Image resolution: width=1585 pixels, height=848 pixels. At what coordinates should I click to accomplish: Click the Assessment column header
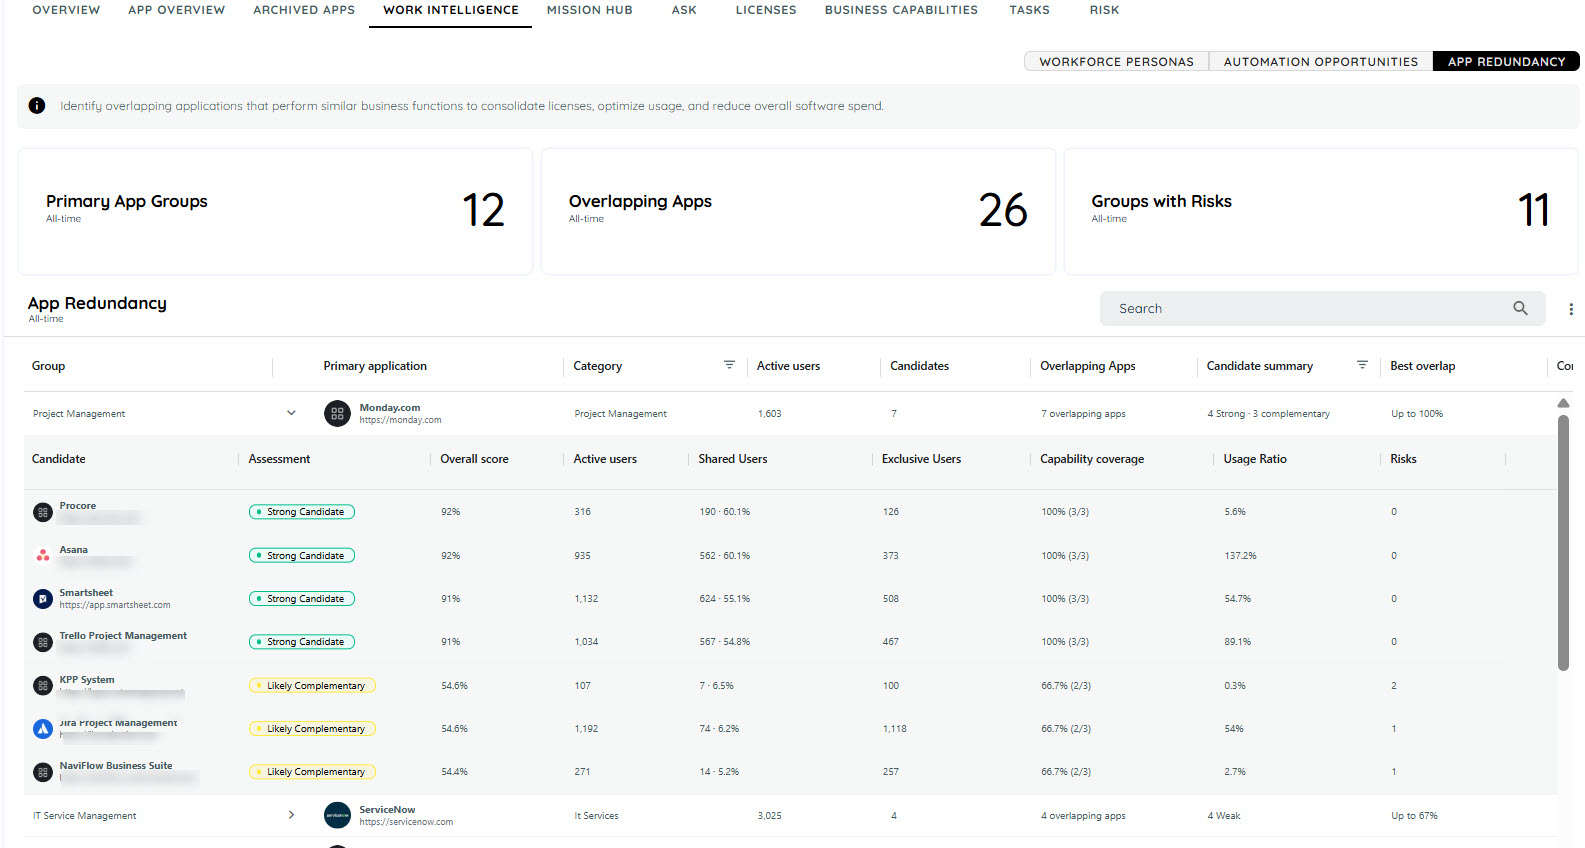coord(279,459)
